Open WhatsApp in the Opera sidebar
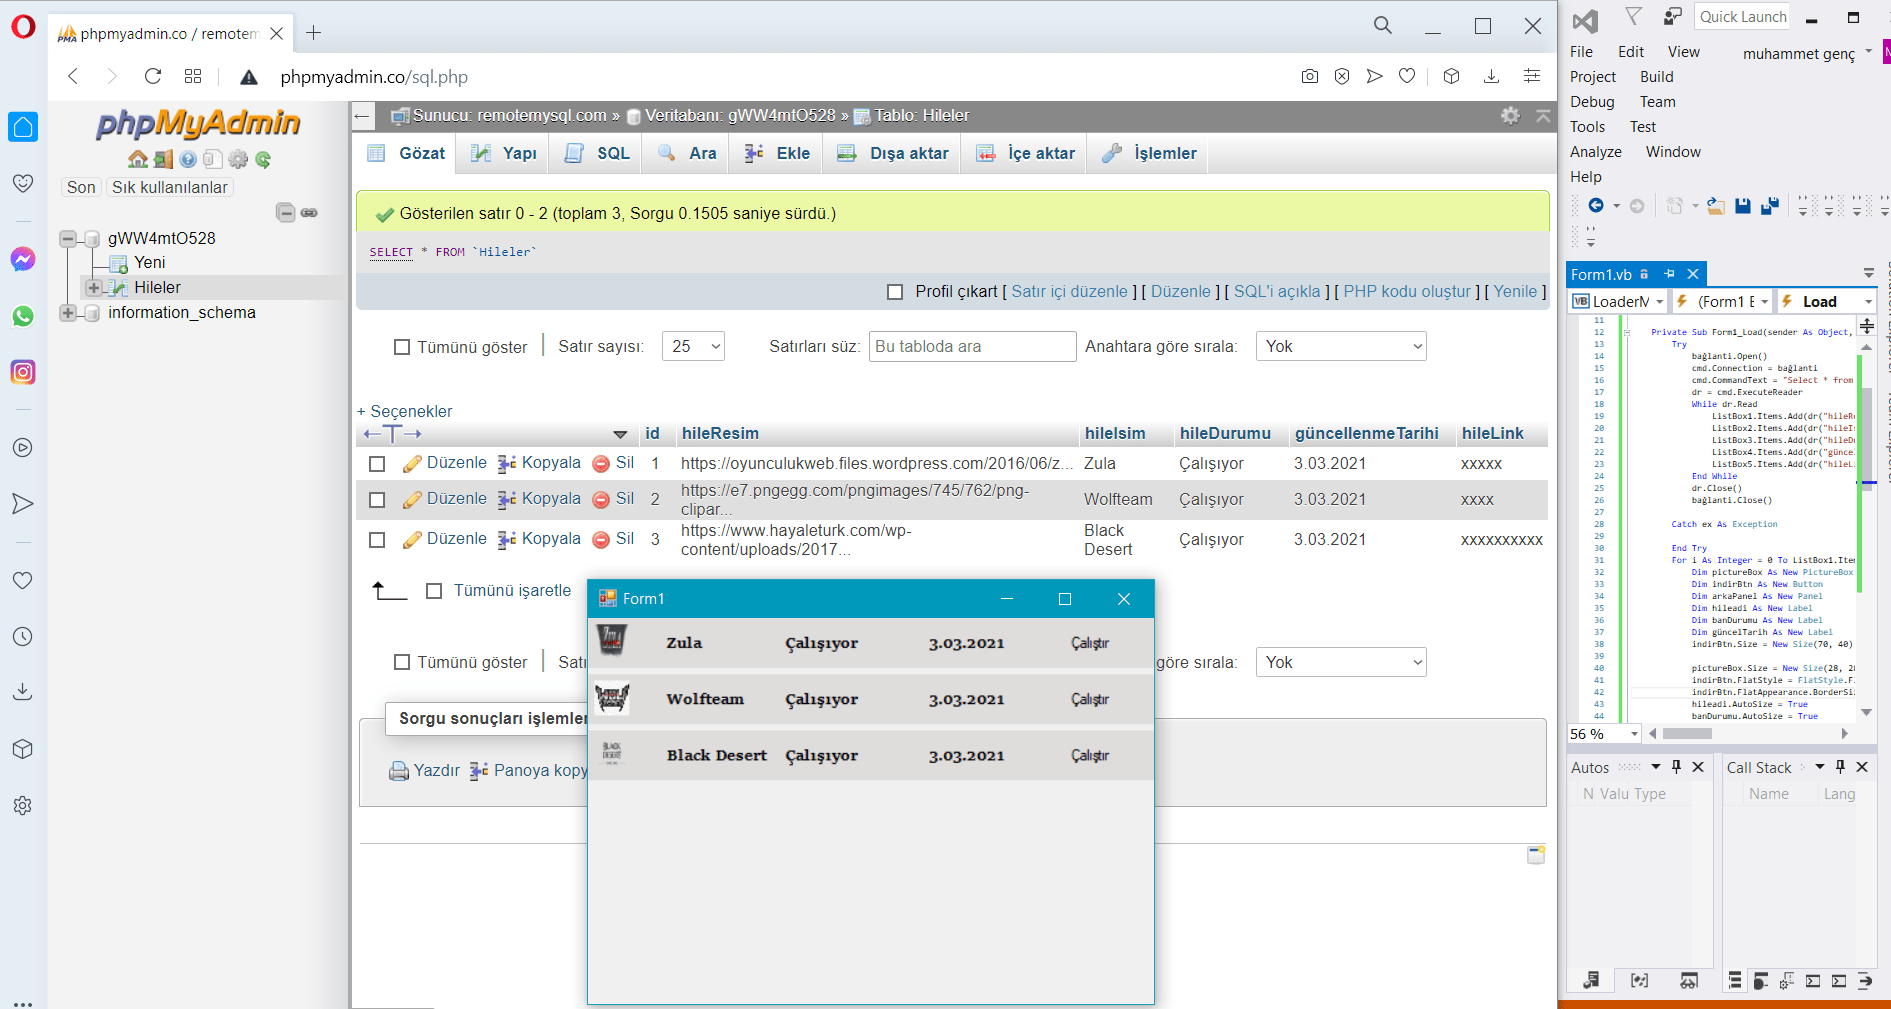This screenshot has height=1009, width=1891. point(23,316)
